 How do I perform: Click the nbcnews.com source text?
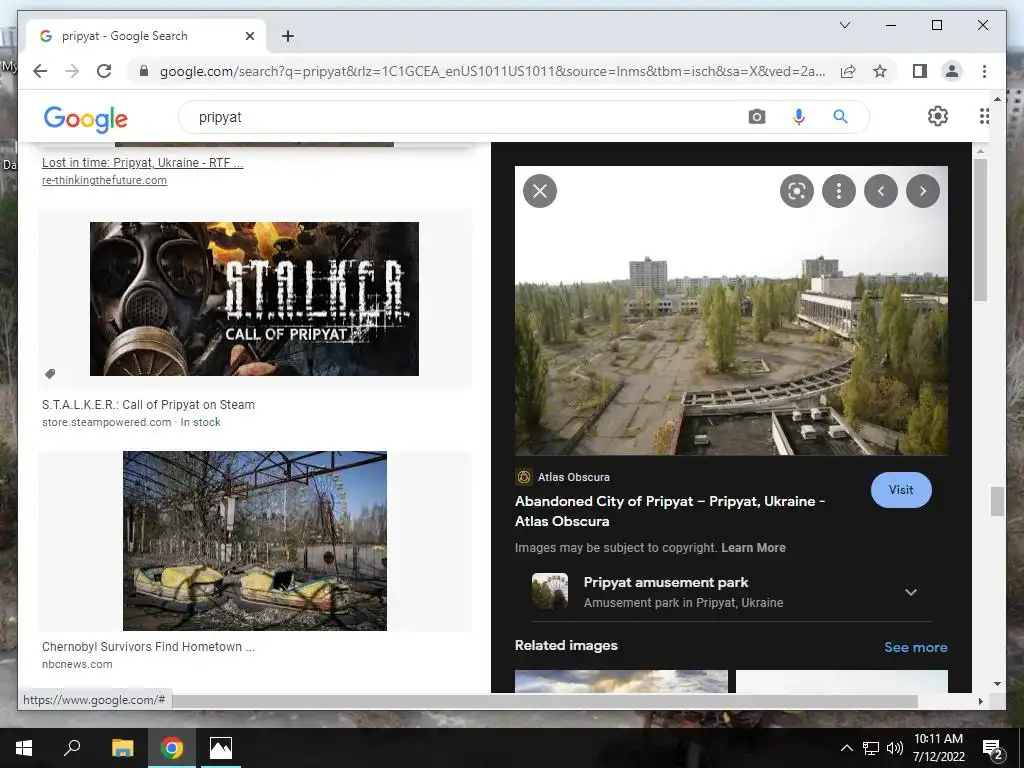click(77, 664)
